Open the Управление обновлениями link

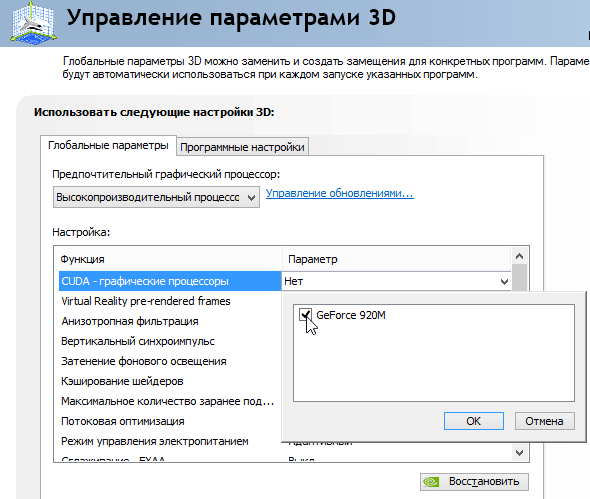[340, 193]
